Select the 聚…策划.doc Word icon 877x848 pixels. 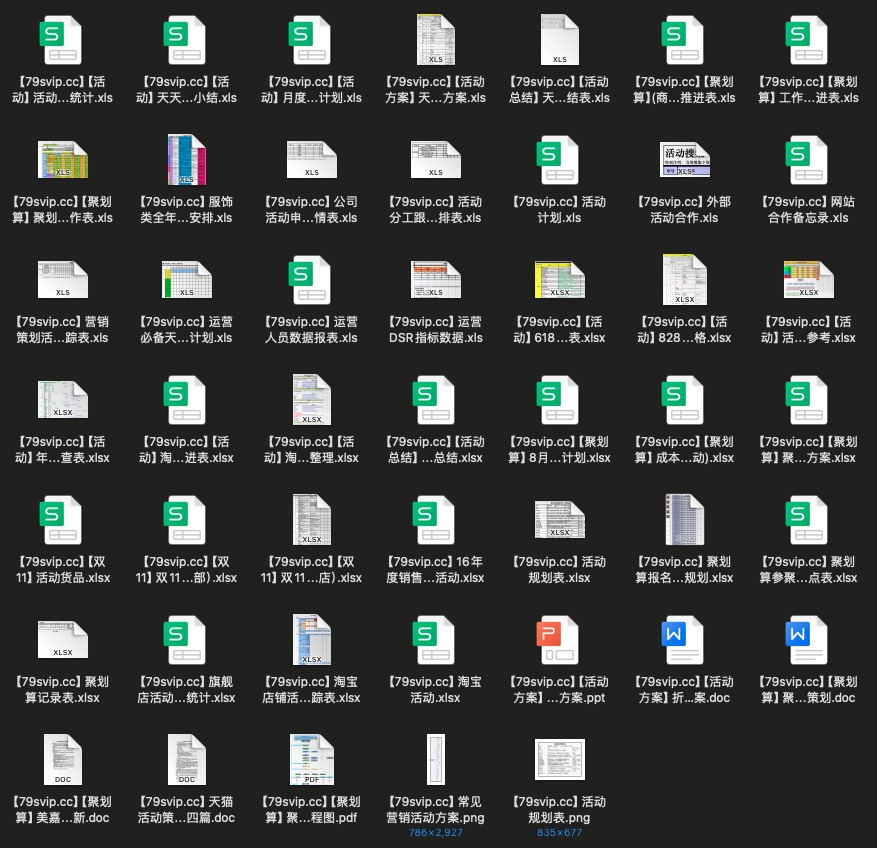point(808,639)
